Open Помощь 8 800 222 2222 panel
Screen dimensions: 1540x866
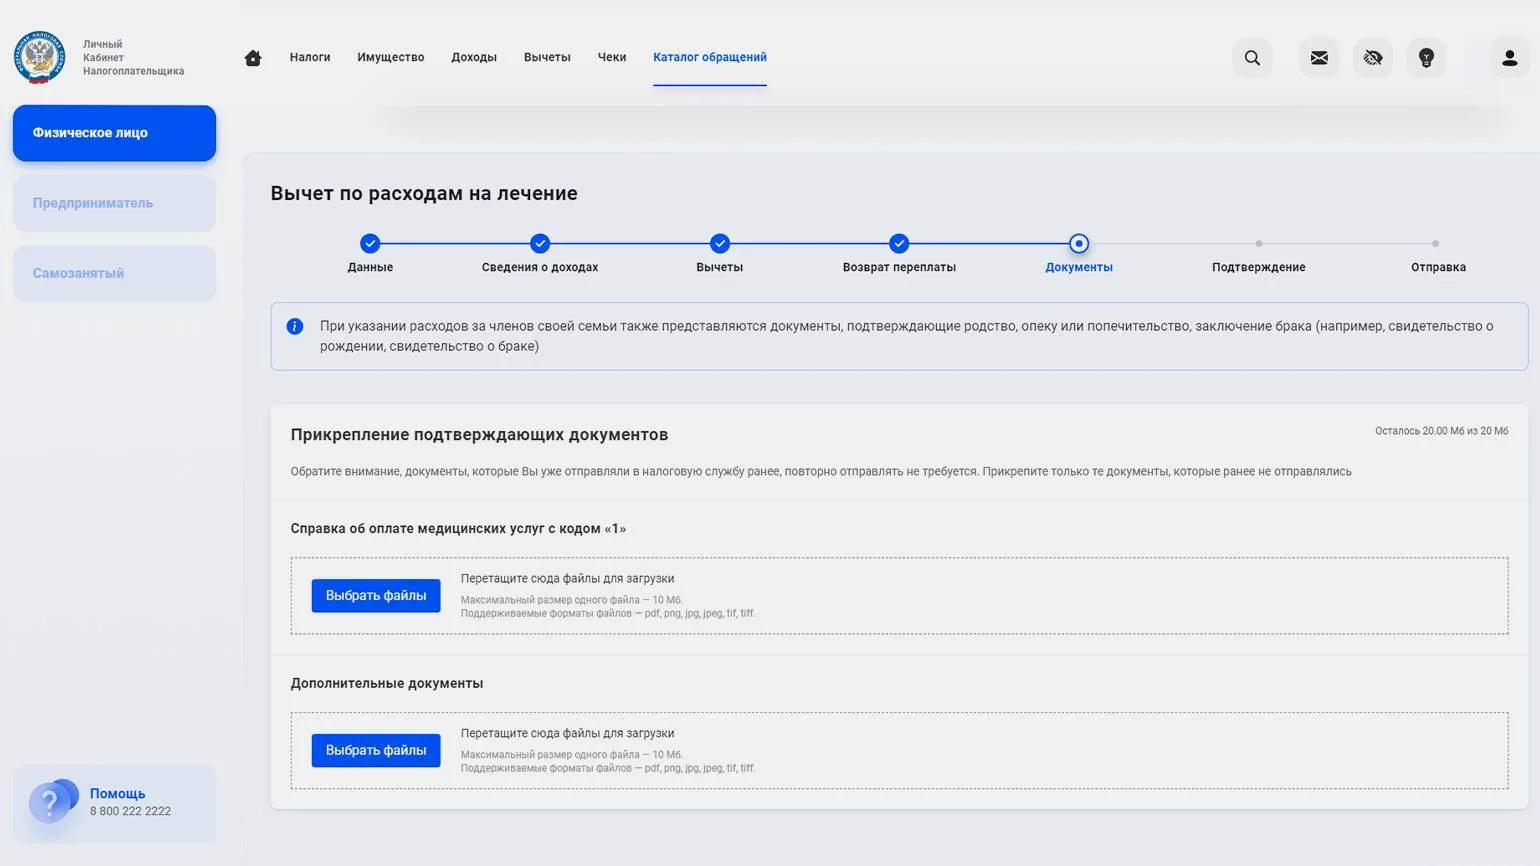[x=114, y=803]
